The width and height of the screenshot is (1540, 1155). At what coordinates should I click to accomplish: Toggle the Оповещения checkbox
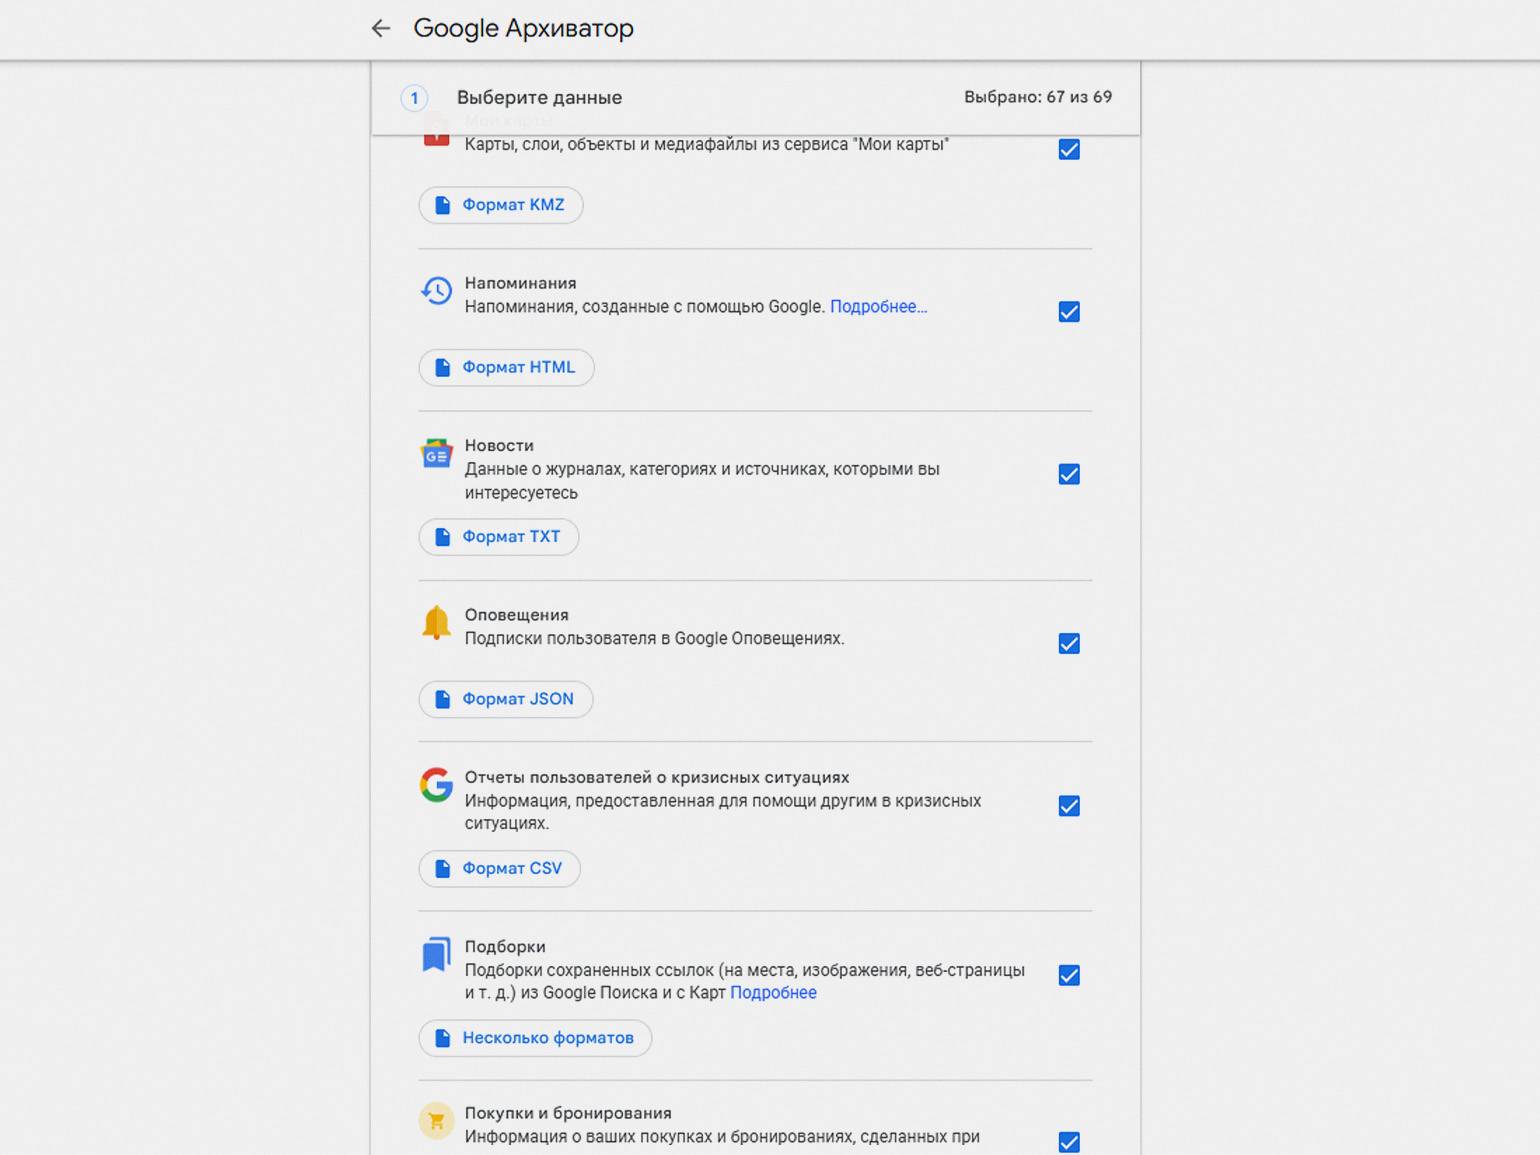click(1069, 643)
